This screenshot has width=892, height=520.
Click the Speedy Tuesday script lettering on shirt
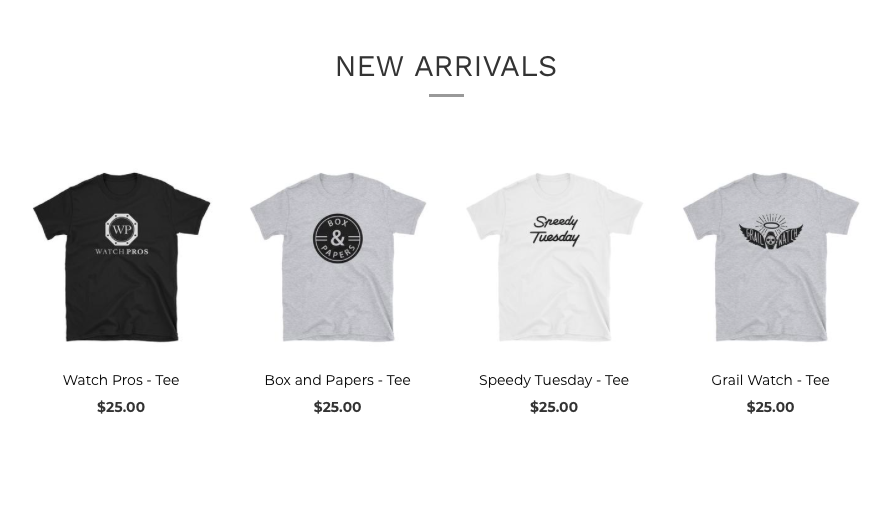(555, 230)
